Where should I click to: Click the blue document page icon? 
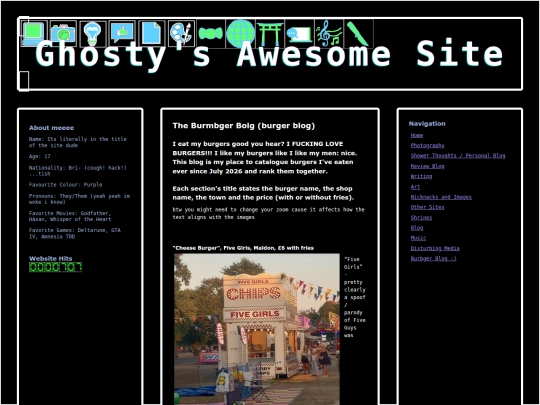click(152, 33)
